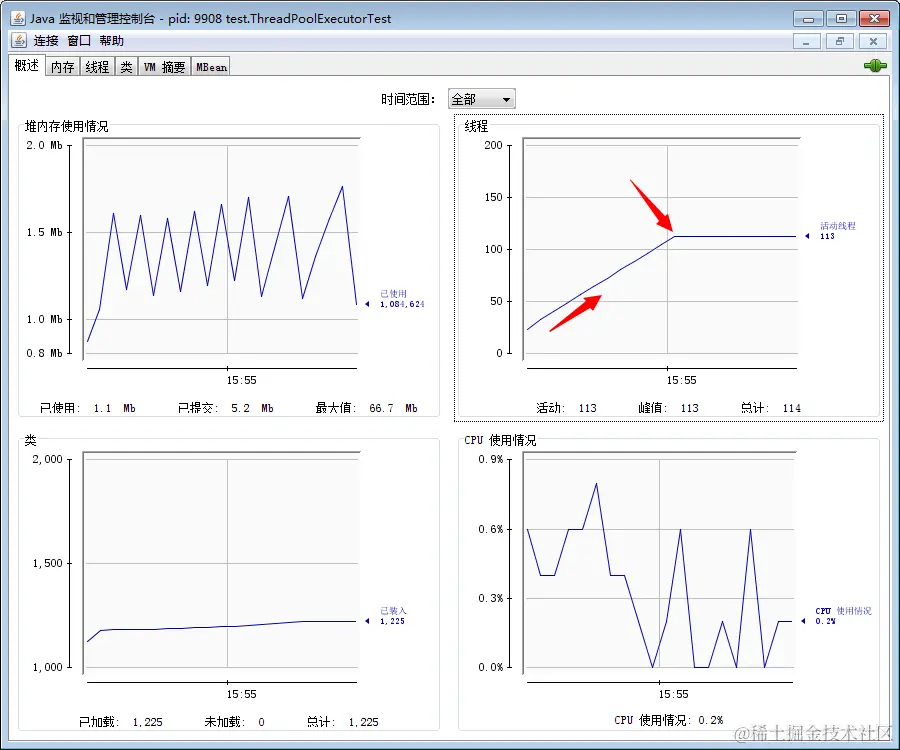Click the CPU 使用情况 0.2% legend label
900x750 pixels.
[843, 616]
